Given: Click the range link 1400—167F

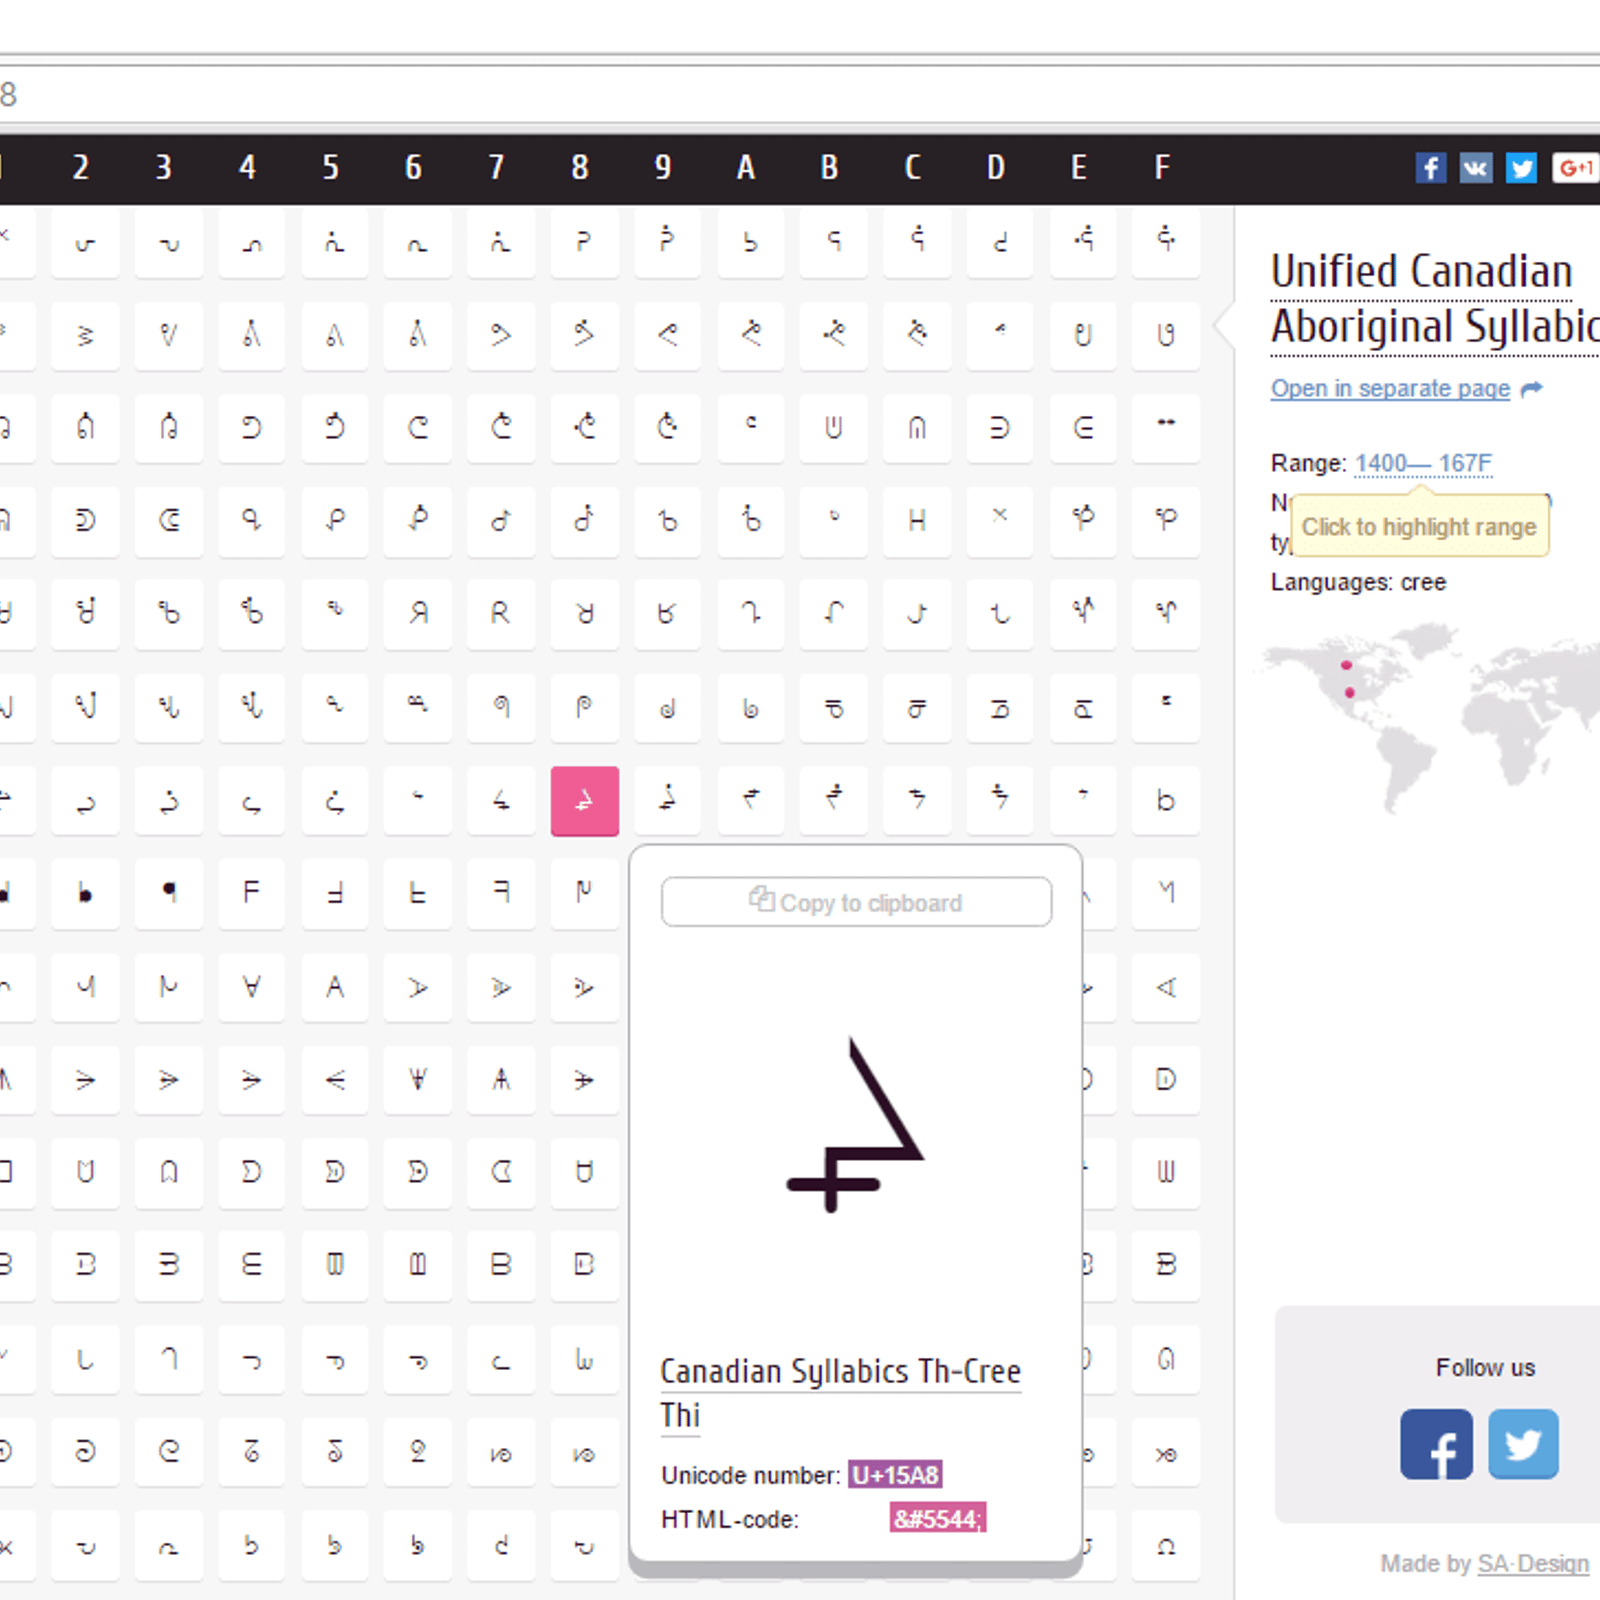Looking at the screenshot, I should [1423, 464].
